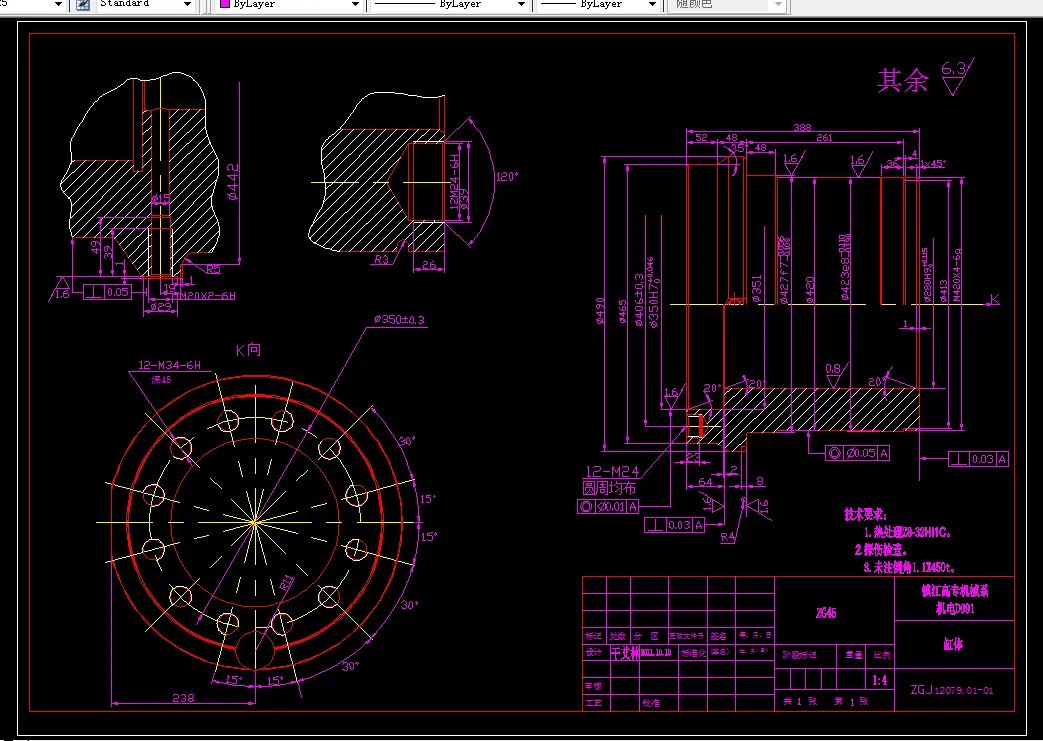Click the ø350±0.3 bolt circle dimension
The image size is (1043, 741).
[399, 320]
